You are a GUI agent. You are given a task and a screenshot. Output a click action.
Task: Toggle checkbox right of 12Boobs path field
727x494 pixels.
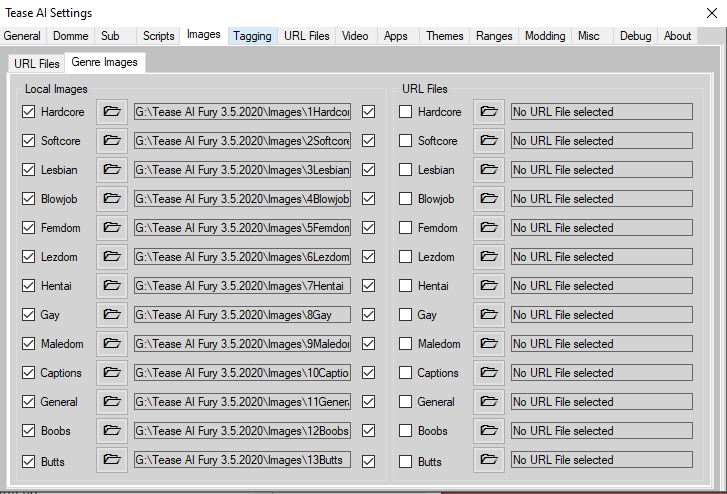click(369, 430)
